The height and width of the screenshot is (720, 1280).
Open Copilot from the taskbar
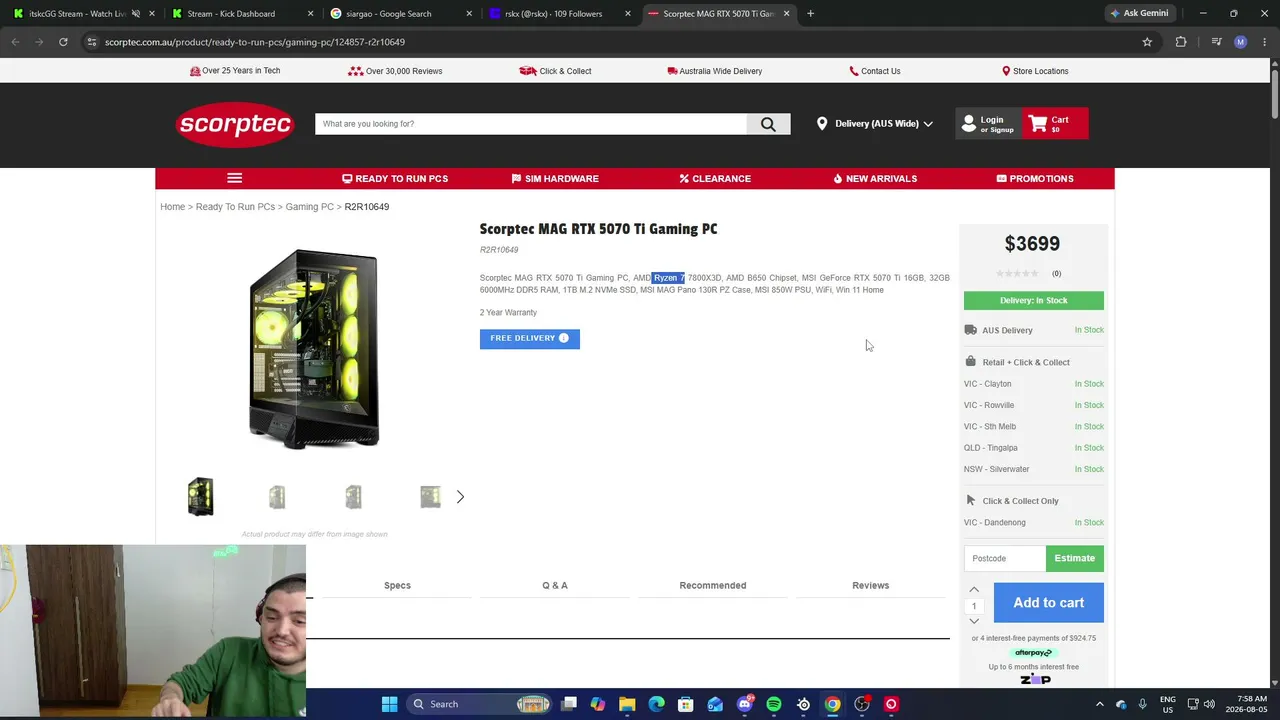coord(598,704)
